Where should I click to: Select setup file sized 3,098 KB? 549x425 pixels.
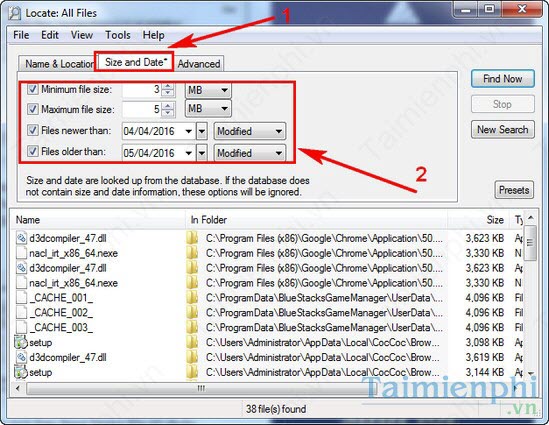[41, 343]
